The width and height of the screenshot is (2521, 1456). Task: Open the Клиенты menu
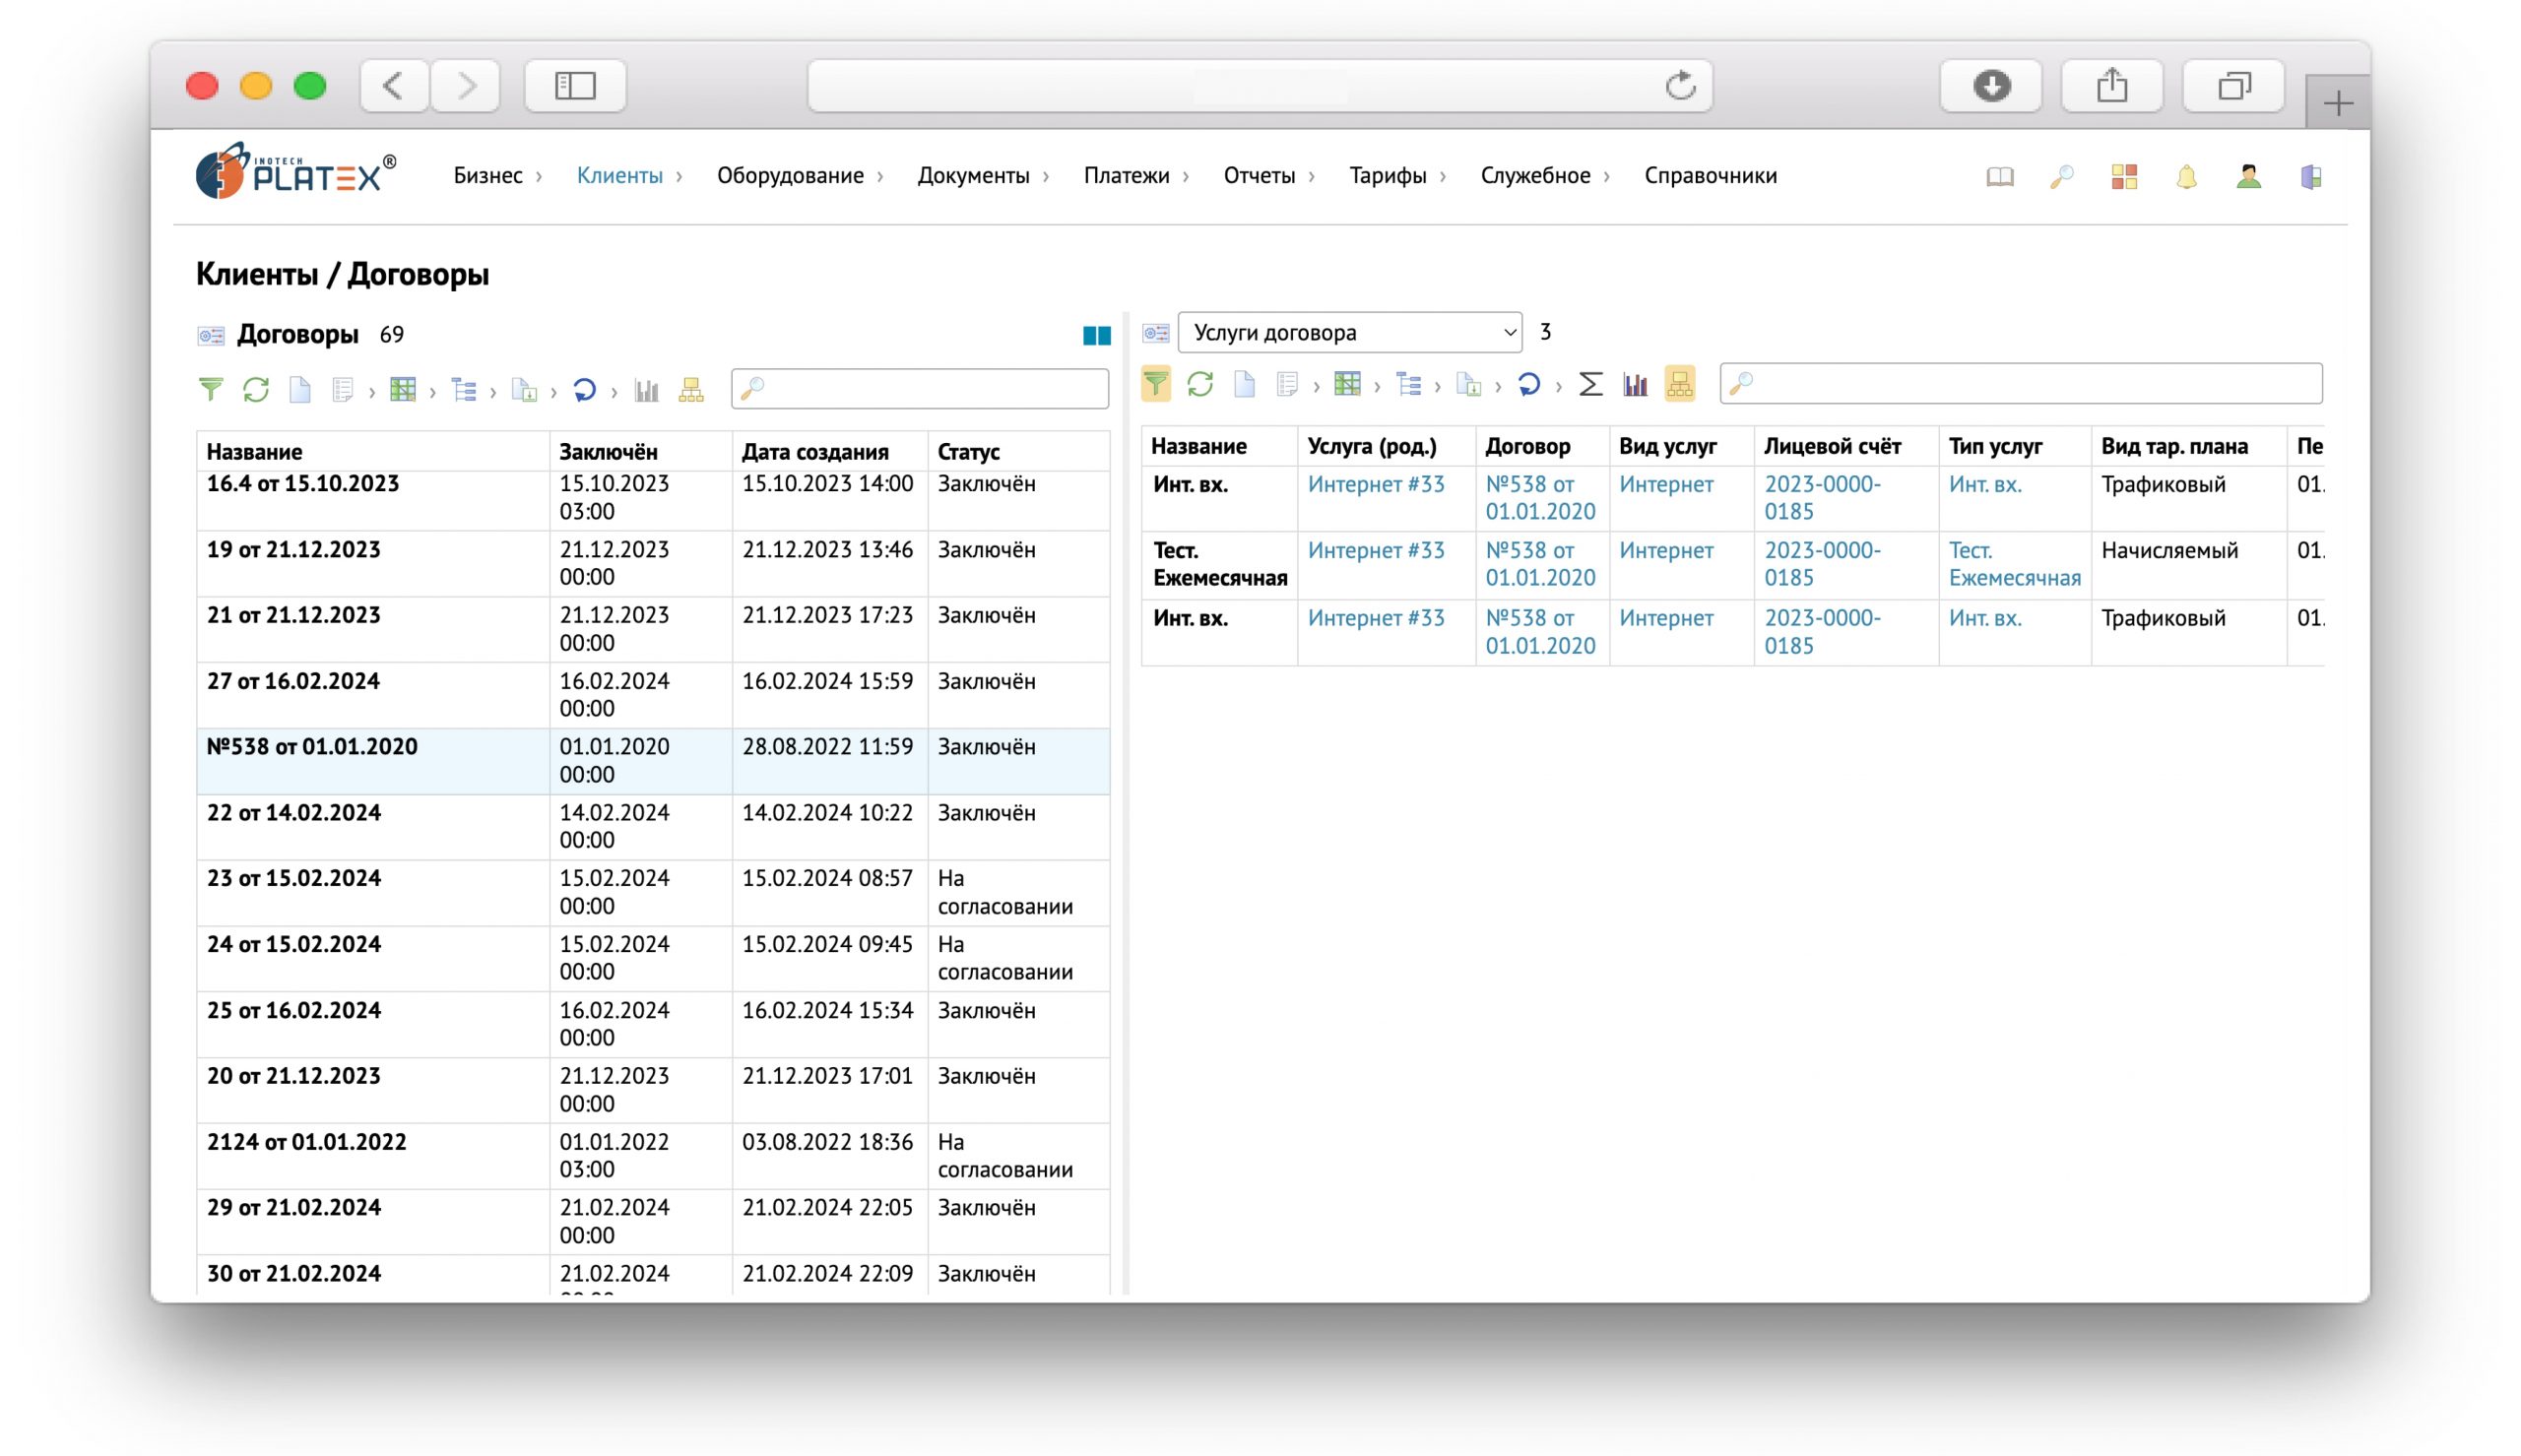pyautogui.click(x=620, y=176)
